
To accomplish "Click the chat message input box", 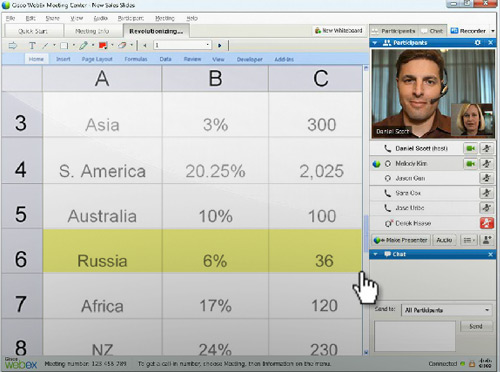I will click(415, 336).
